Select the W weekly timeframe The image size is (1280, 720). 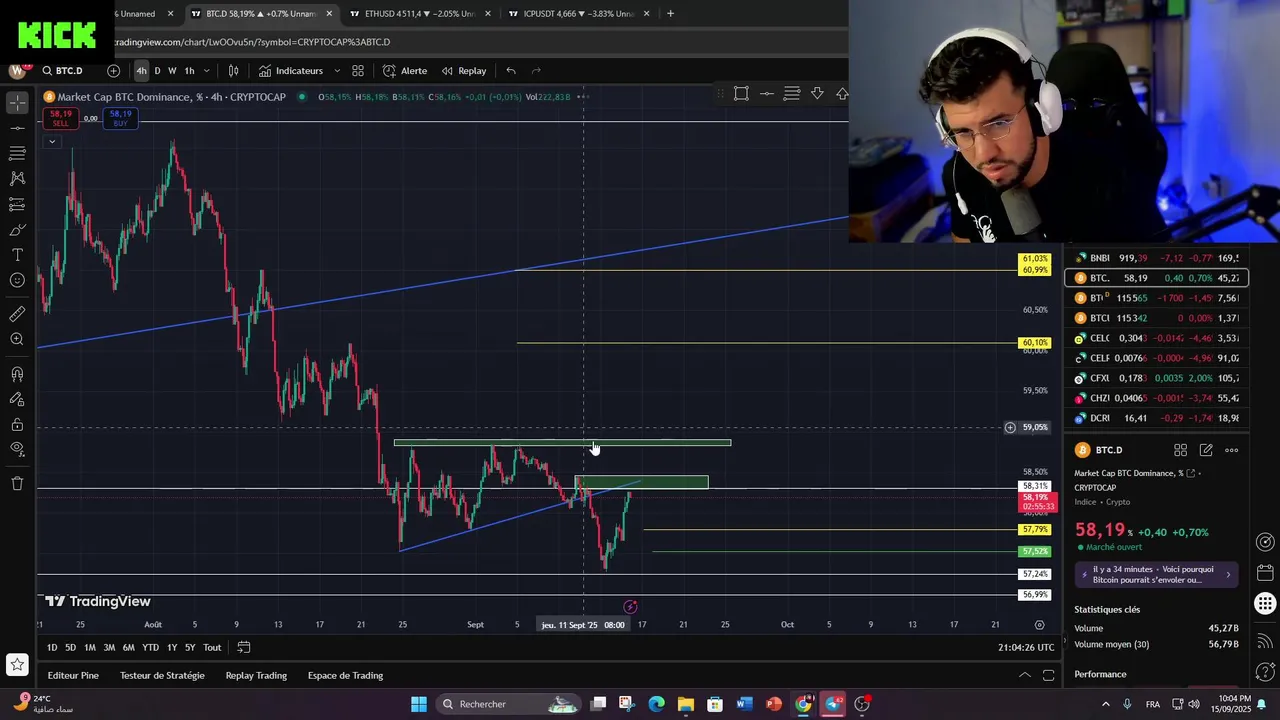coord(172,71)
